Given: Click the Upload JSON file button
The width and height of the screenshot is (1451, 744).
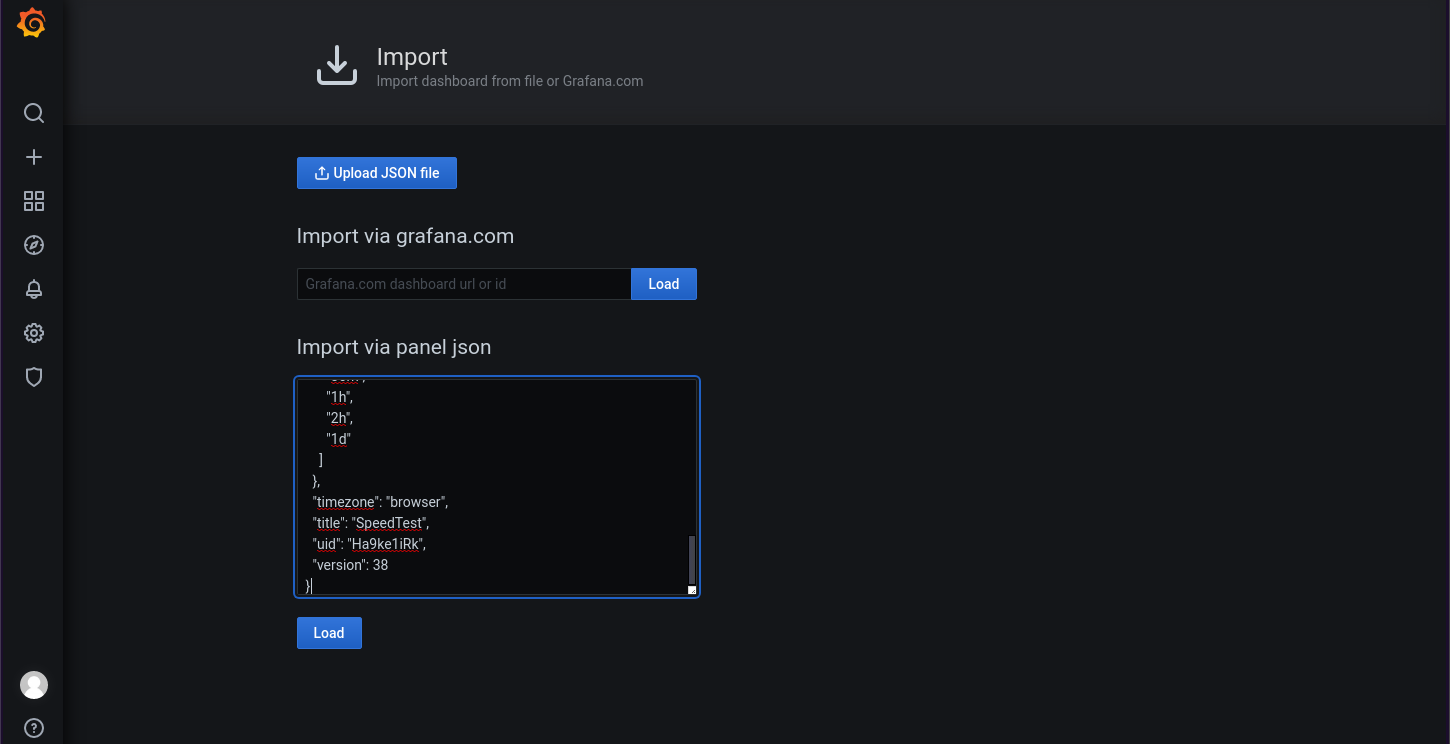Looking at the screenshot, I should coord(377,173).
